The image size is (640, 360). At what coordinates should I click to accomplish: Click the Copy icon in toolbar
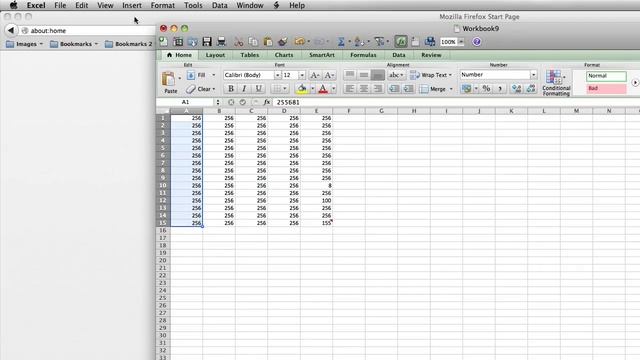tap(253, 42)
